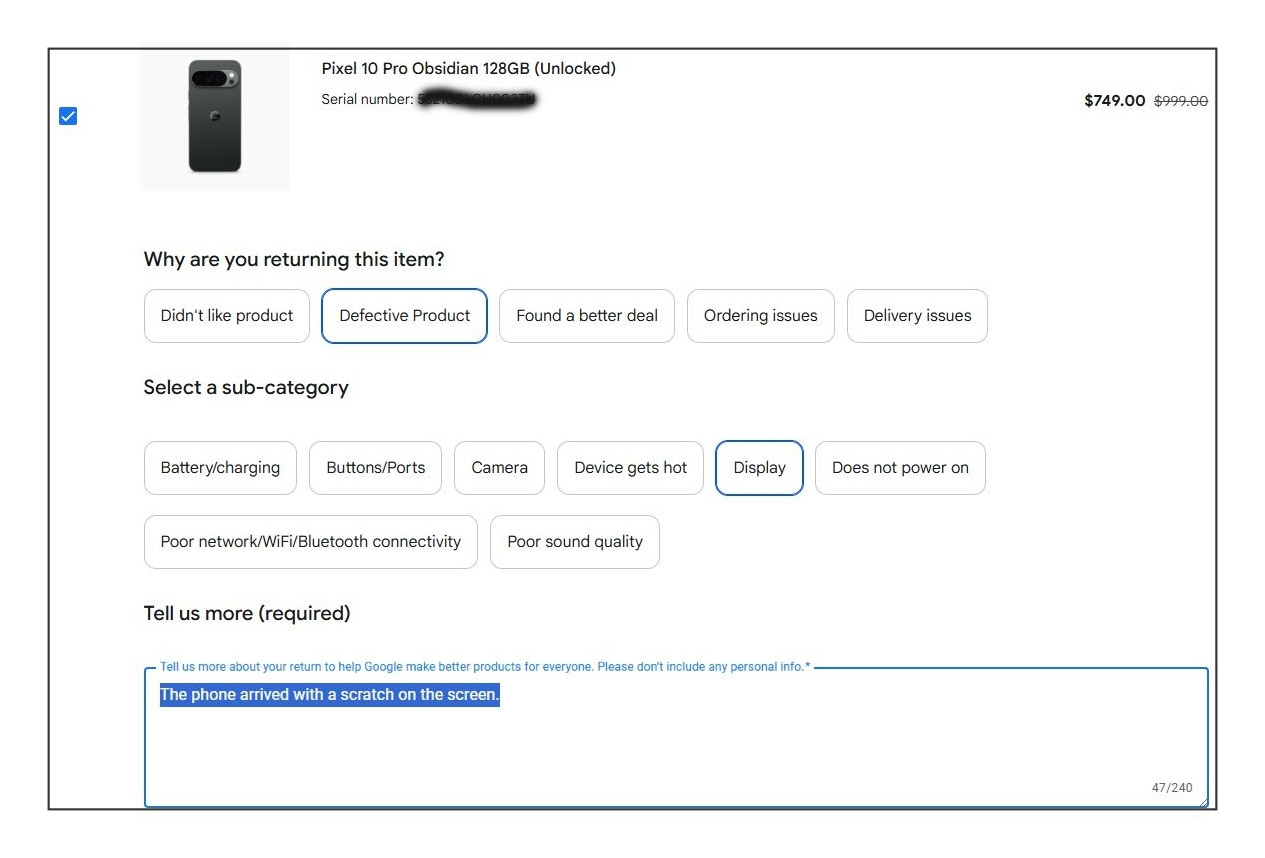Choose "Device gets hot" sub-category
This screenshot has height=858, width=1265.
click(x=630, y=468)
